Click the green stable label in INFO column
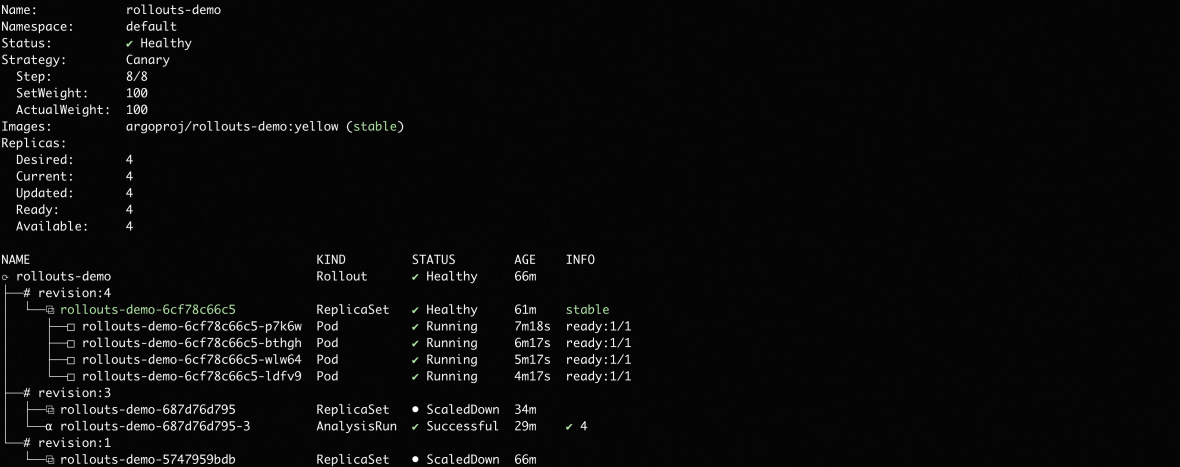Image resolution: width=1180 pixels, height=467 pixels. click(x=587, y=310)
